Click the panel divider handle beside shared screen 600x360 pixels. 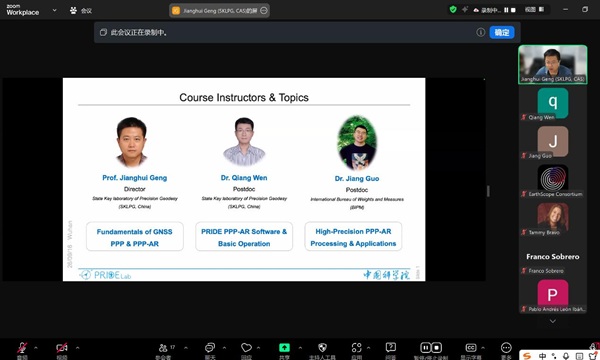488,191
